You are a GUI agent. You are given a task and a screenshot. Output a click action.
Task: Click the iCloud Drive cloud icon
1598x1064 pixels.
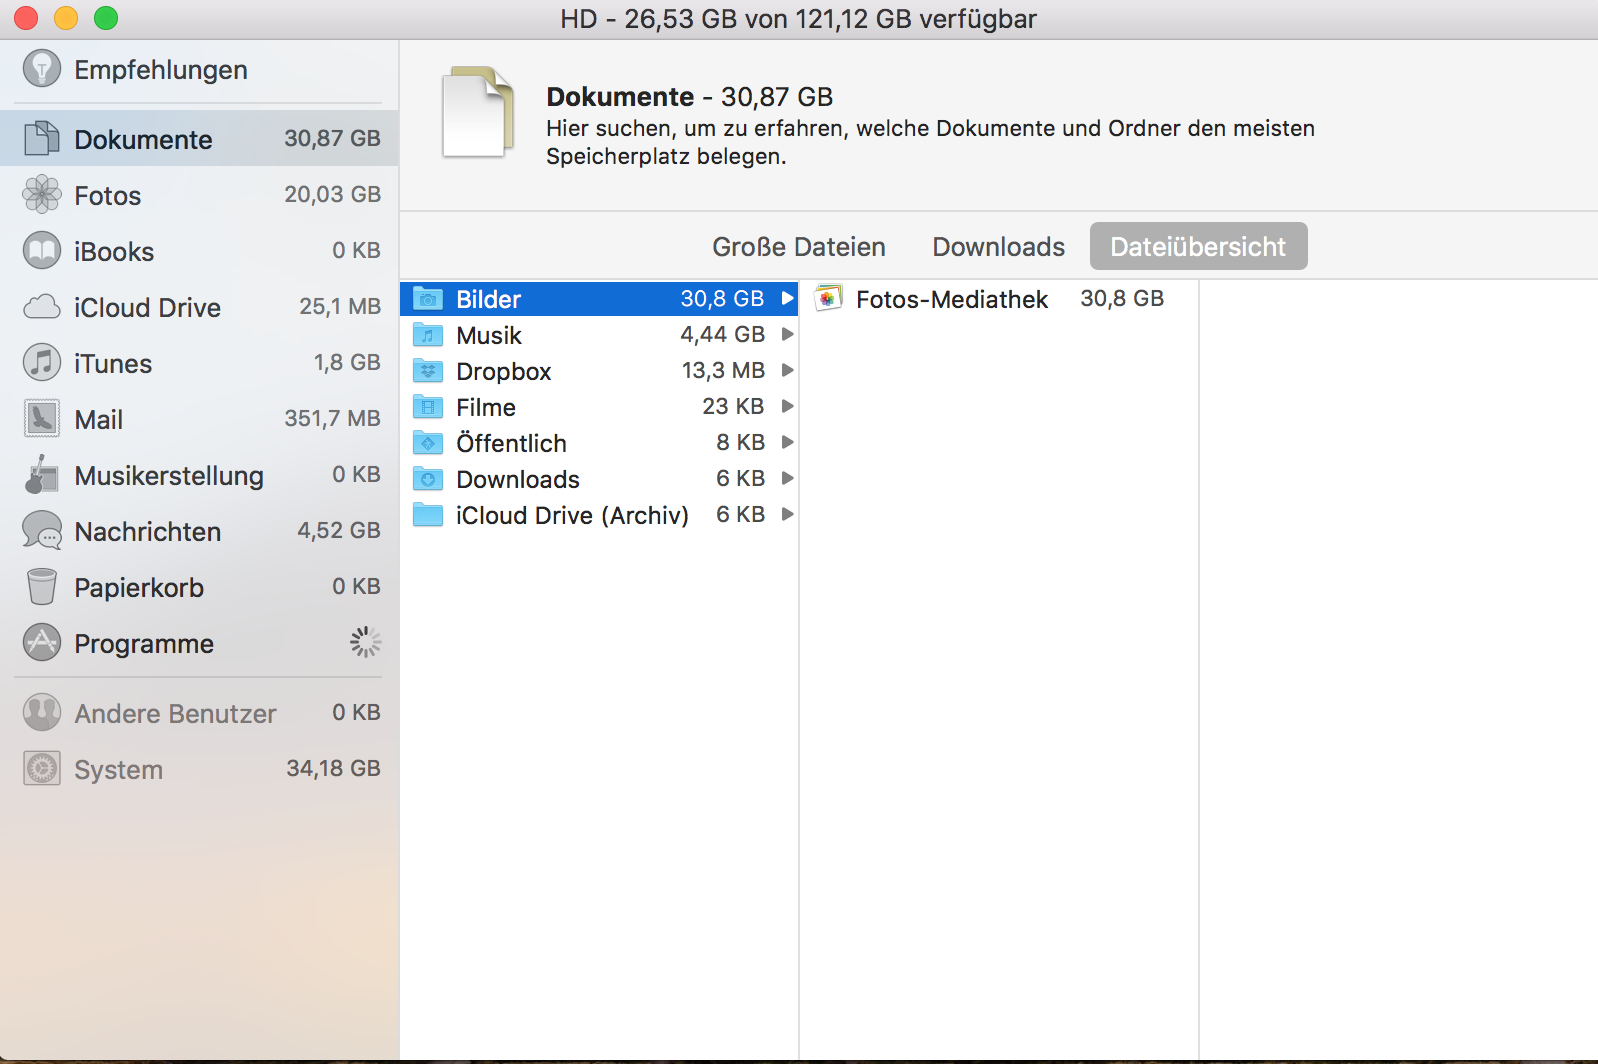coord(42,306)
